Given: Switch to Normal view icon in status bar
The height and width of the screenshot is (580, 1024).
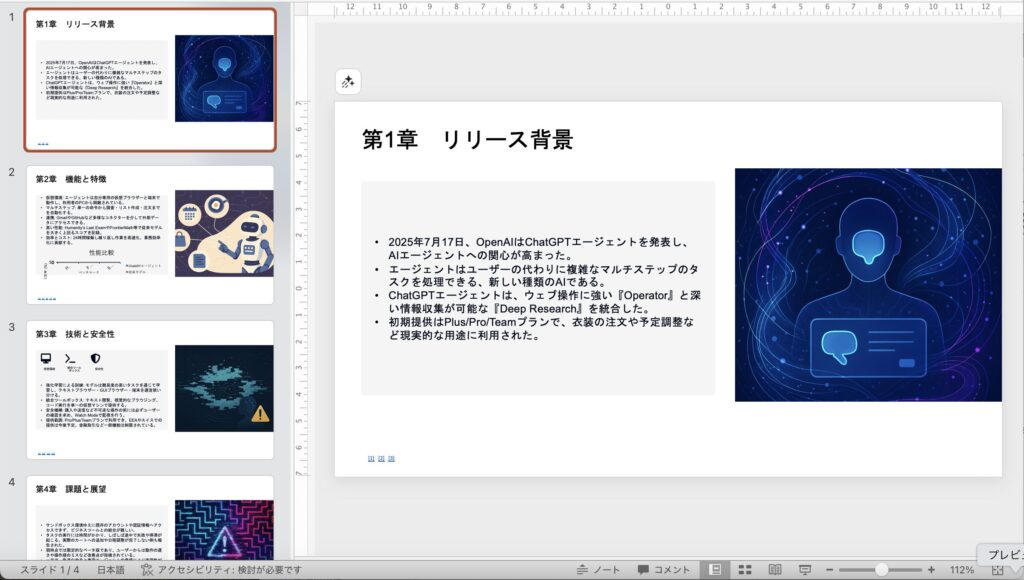Looking at the screenshot, I should point(715,570).
